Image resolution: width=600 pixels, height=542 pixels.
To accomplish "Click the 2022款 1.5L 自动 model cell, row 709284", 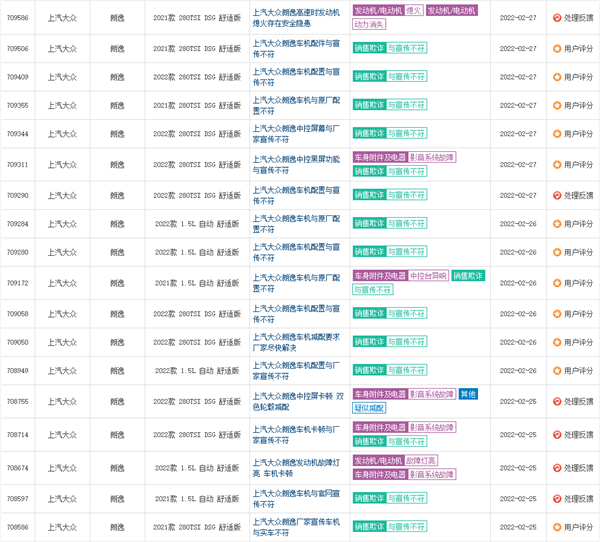I will coord(197,224).
